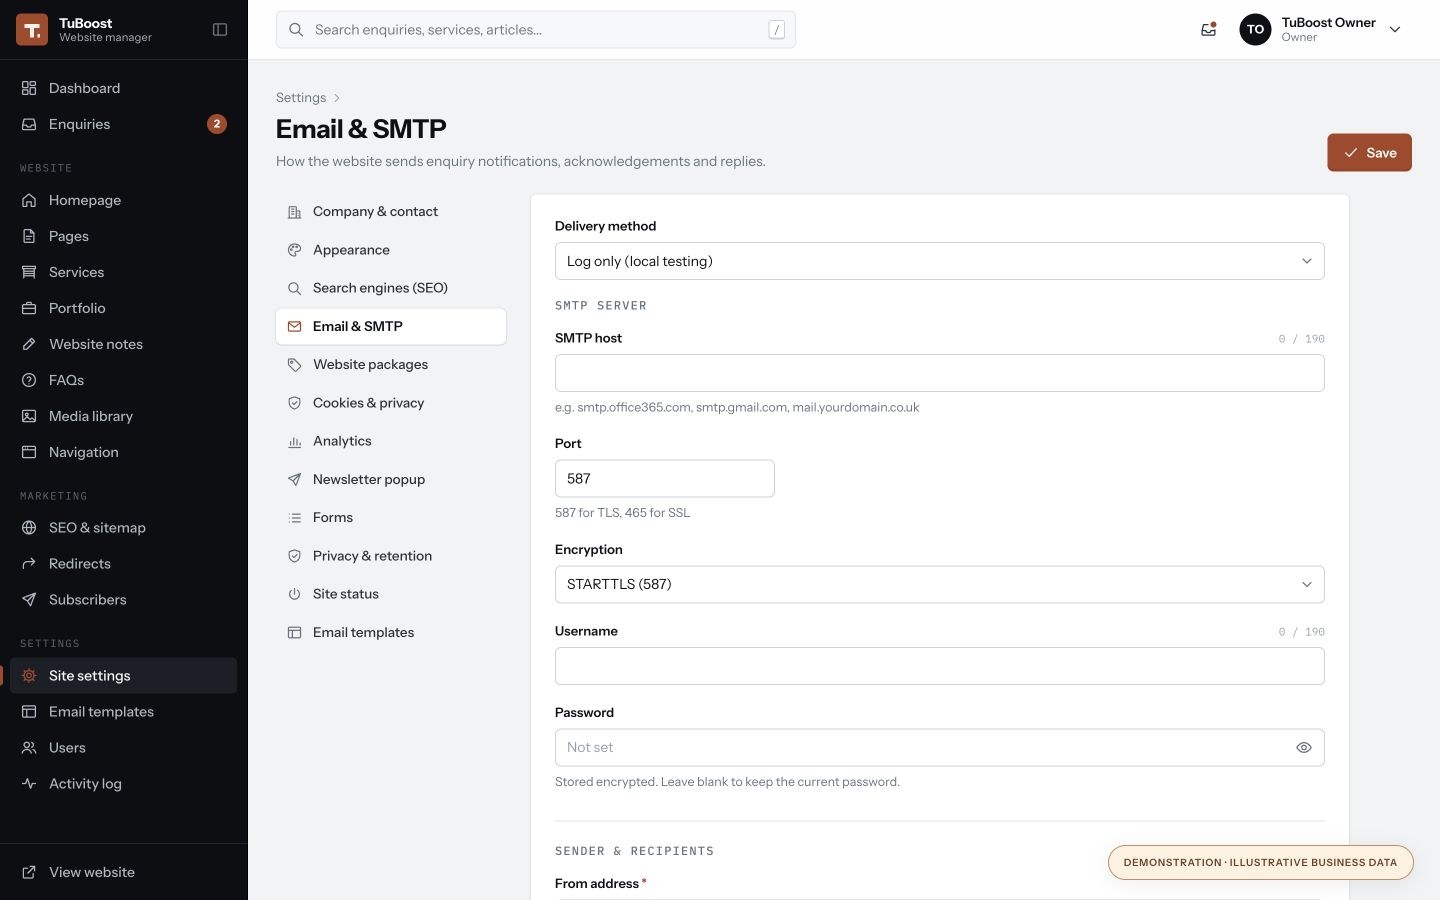The height and width of the screenshot is (900, 1440).
Task: Show password using the eye icon
Action: [x=1303, y=748]
